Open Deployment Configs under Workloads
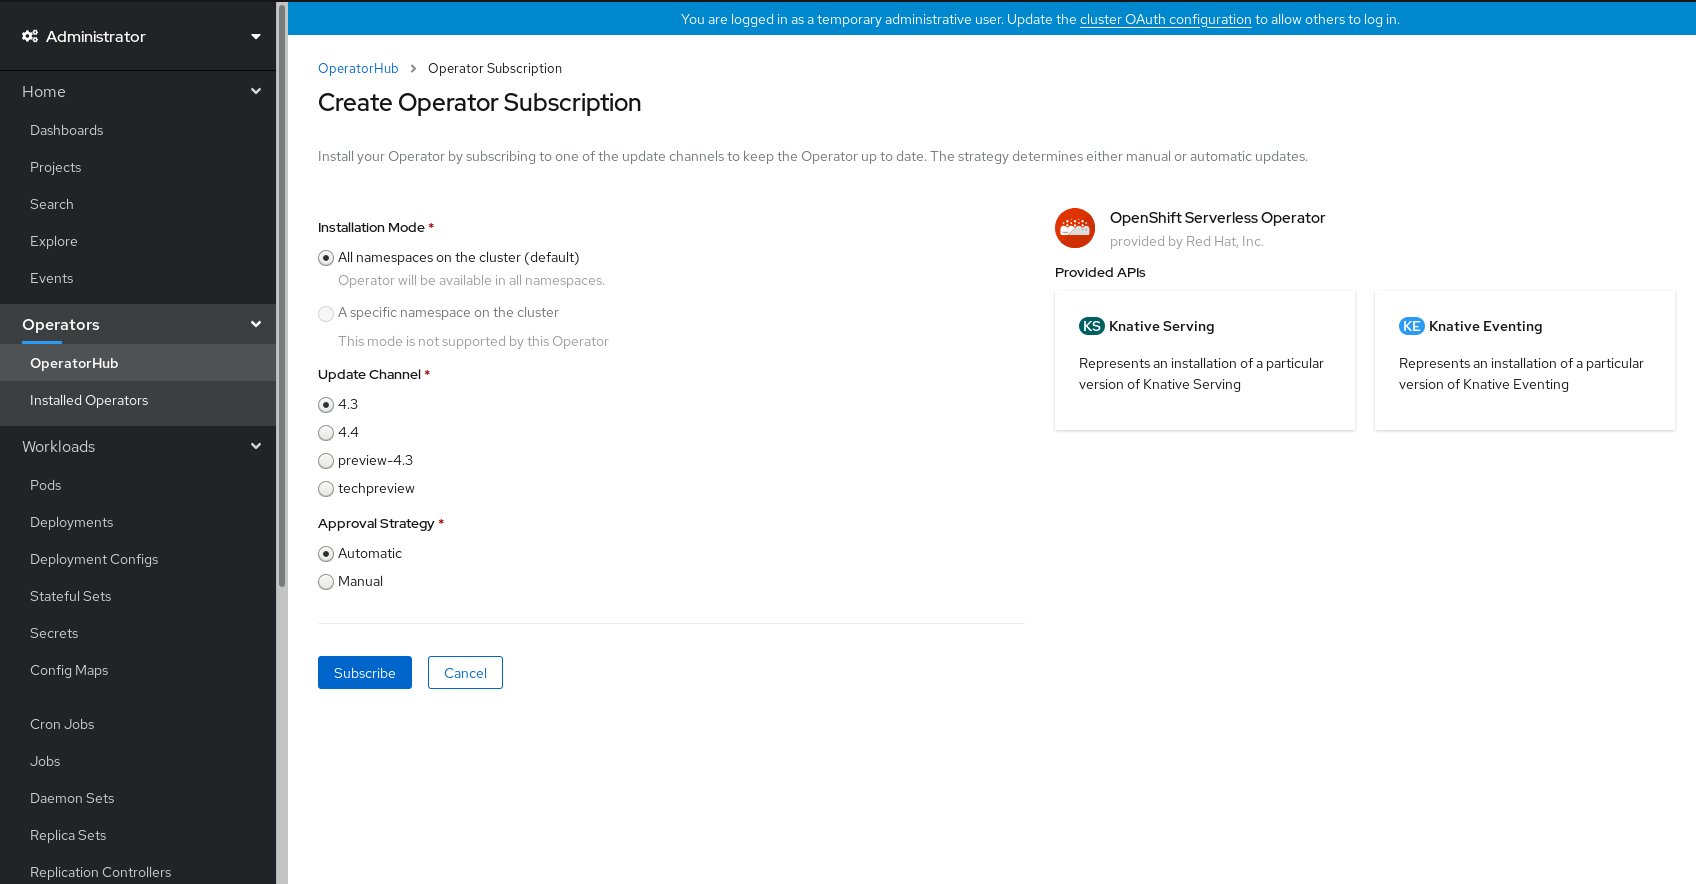Image resolution: width=1696 pixels, height=884 pixels. [x=94, y=559]
